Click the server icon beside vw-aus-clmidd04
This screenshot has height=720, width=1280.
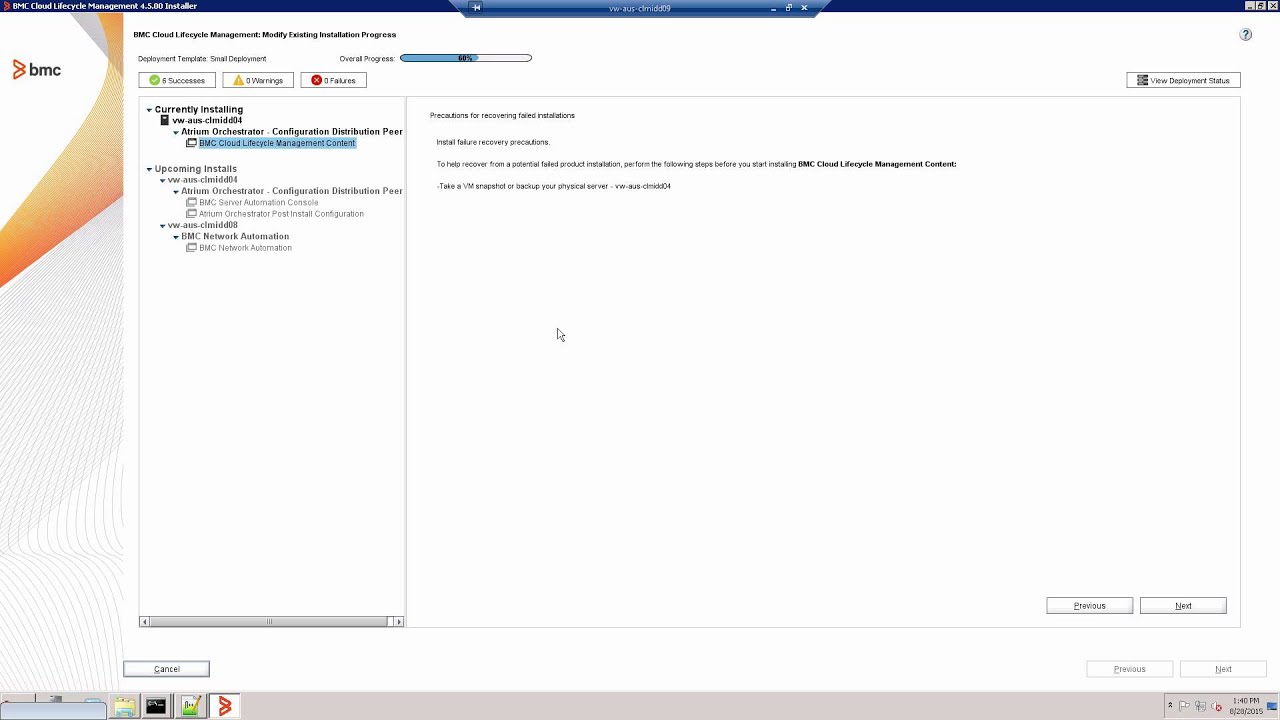point(165,120)
